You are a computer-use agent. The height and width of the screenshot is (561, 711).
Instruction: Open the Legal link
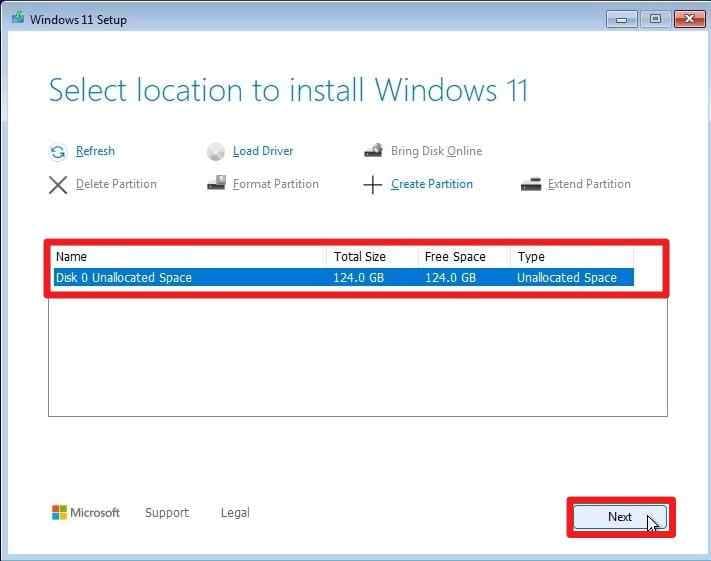pyautogui.click(x=235, y=513)
